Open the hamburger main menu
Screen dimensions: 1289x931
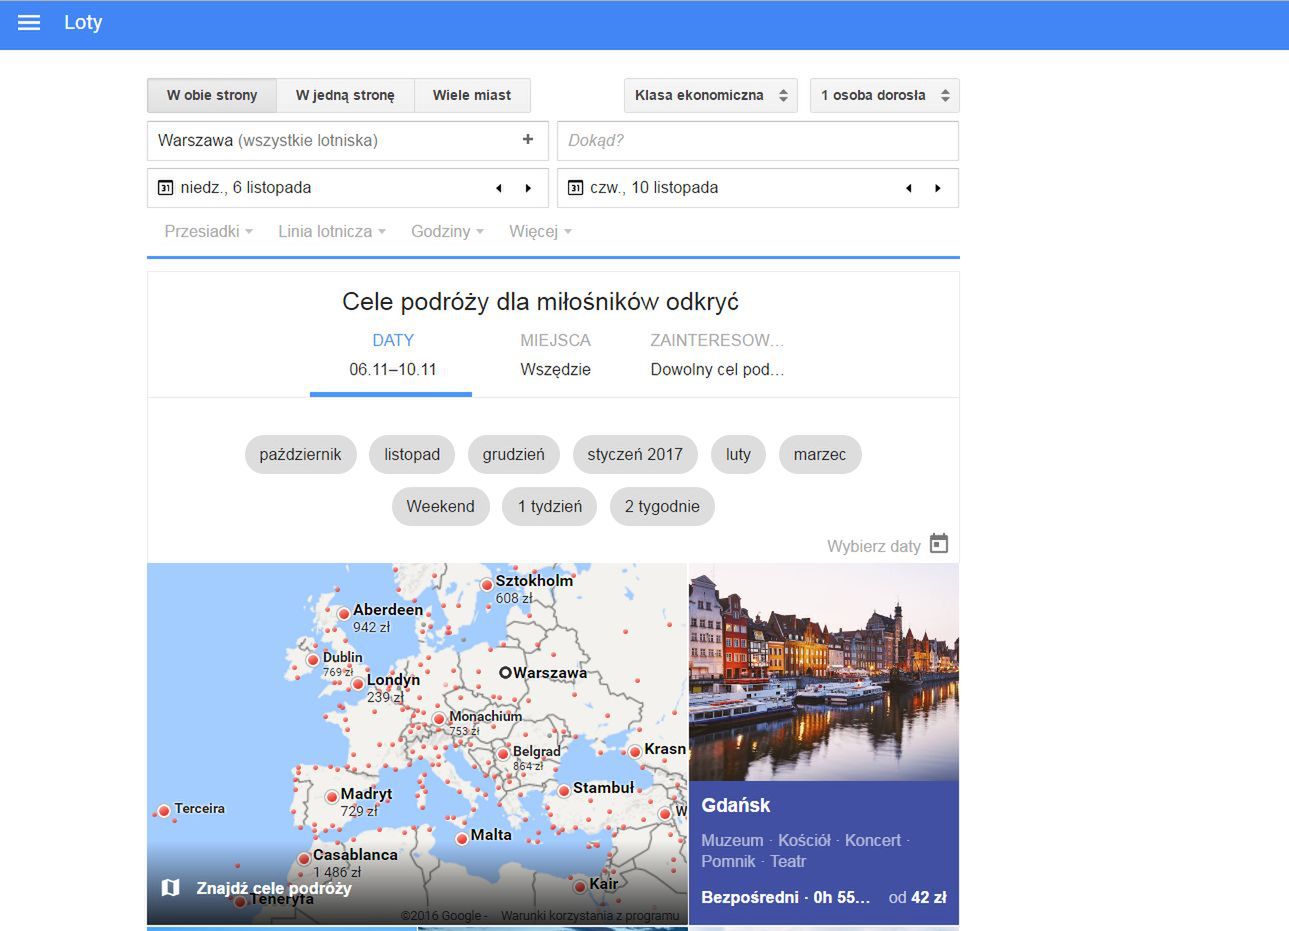pos(29,23)
